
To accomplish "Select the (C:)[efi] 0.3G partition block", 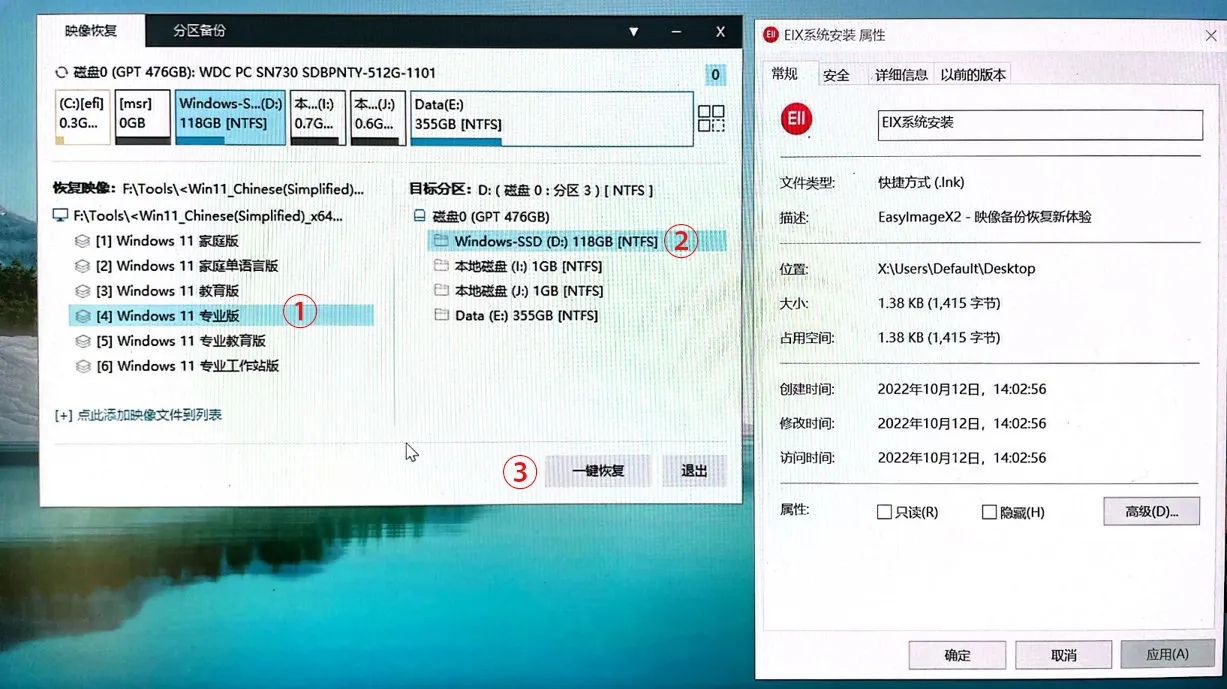I will pyautogui.click(x=82, y=117).
